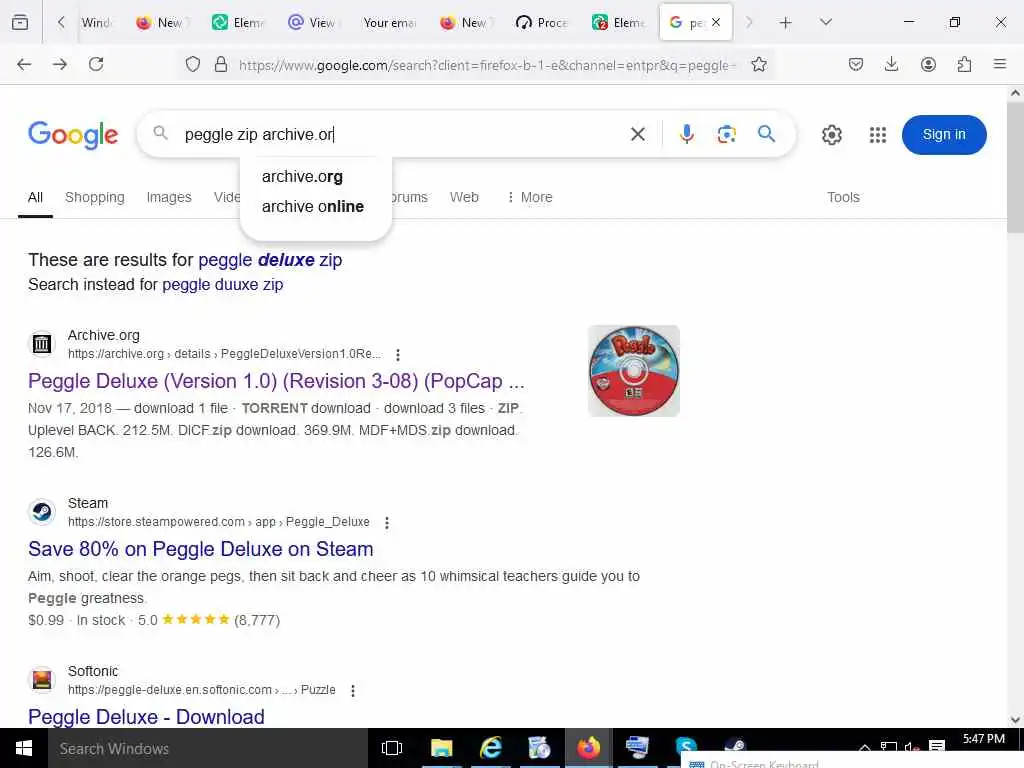The image size is (1024, 768).
Task: Open Archive.org result options menu
Action: tap(398, 355)
